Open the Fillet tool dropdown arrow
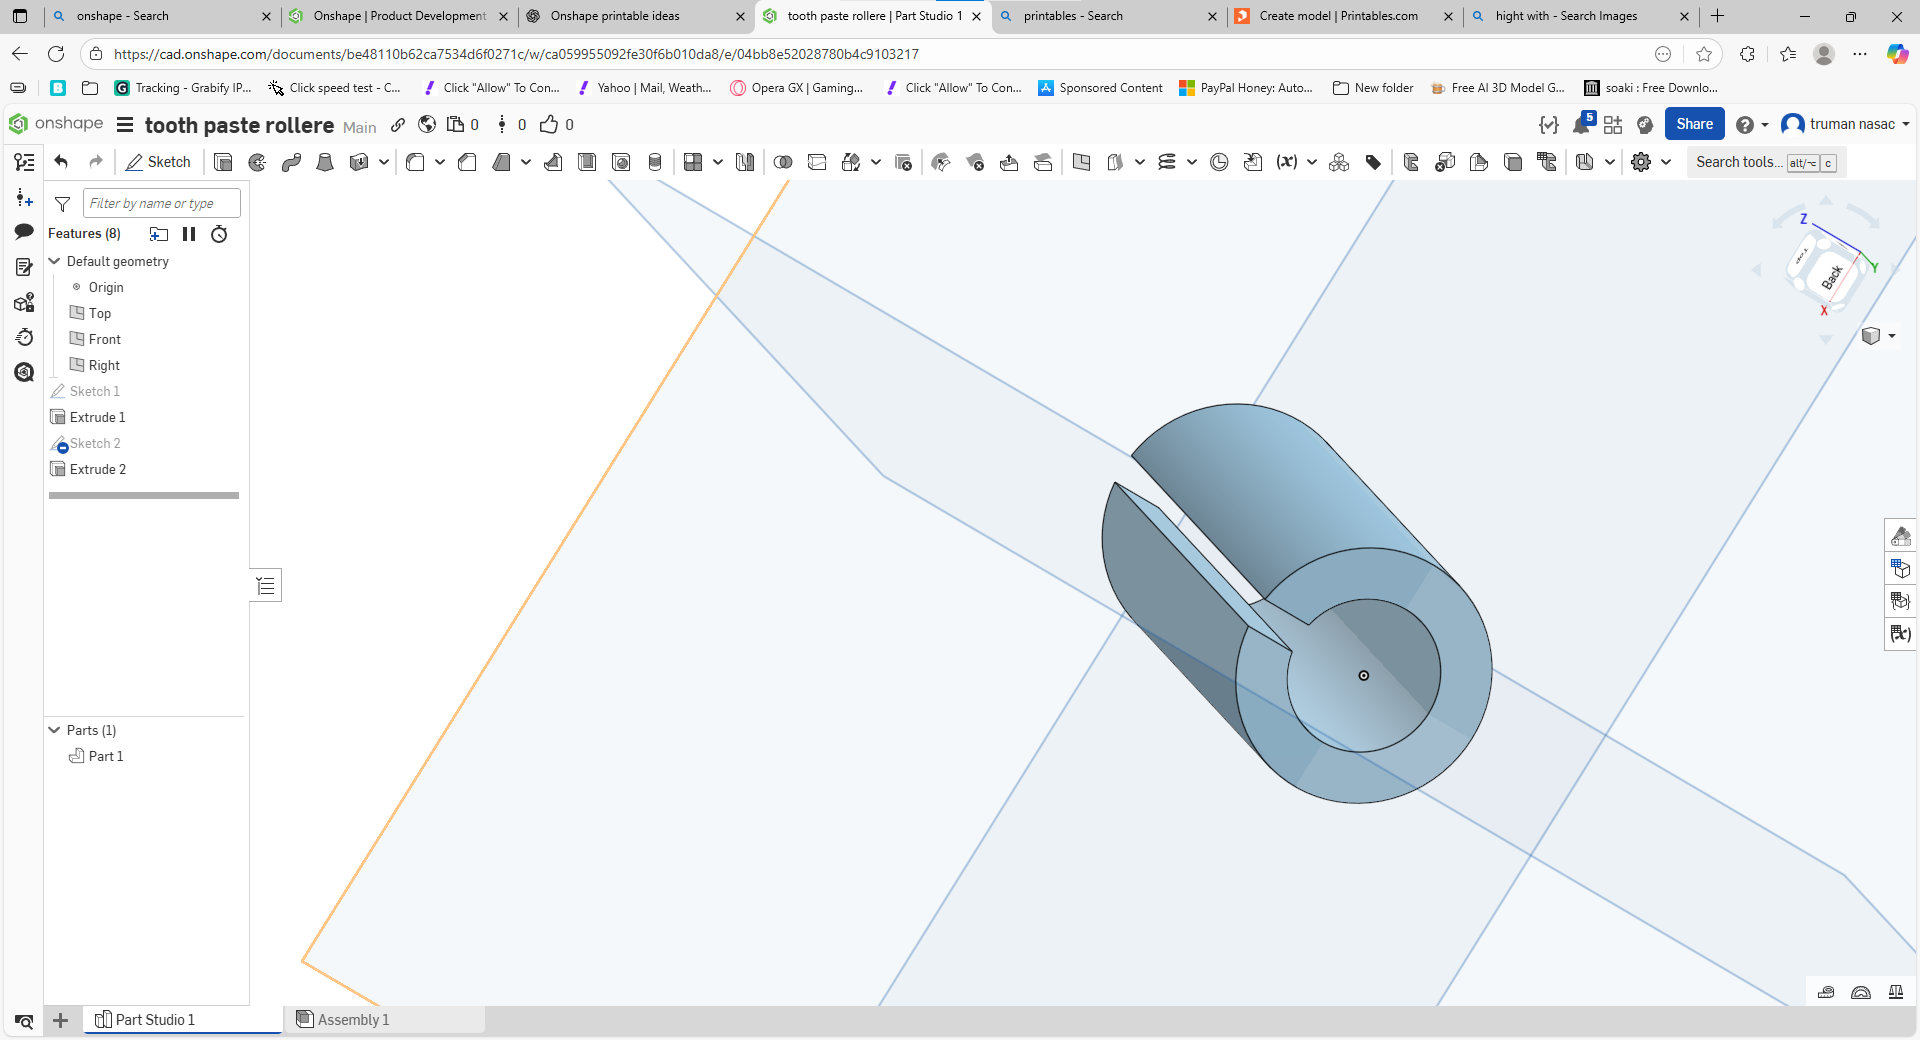Screen dimensions: 1920x1040 coord(440,162)
